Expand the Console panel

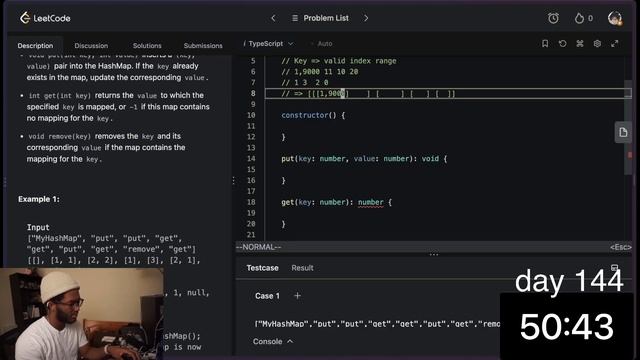[x=273, y=341]
